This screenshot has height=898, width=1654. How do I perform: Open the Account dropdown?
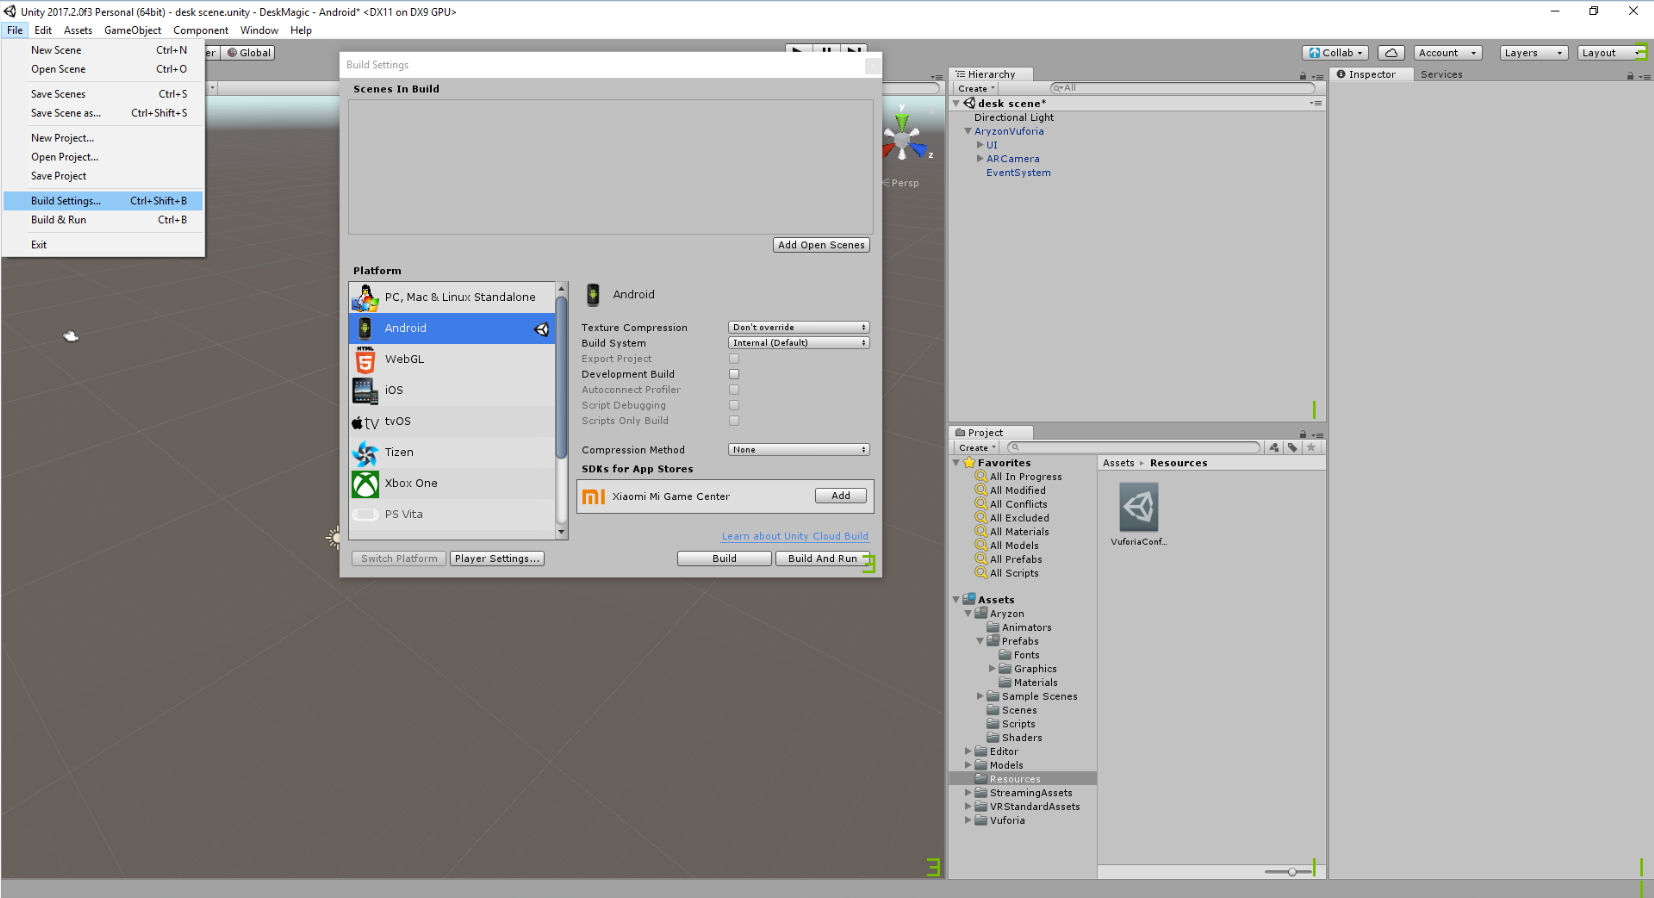click(x=1447, y=53)
